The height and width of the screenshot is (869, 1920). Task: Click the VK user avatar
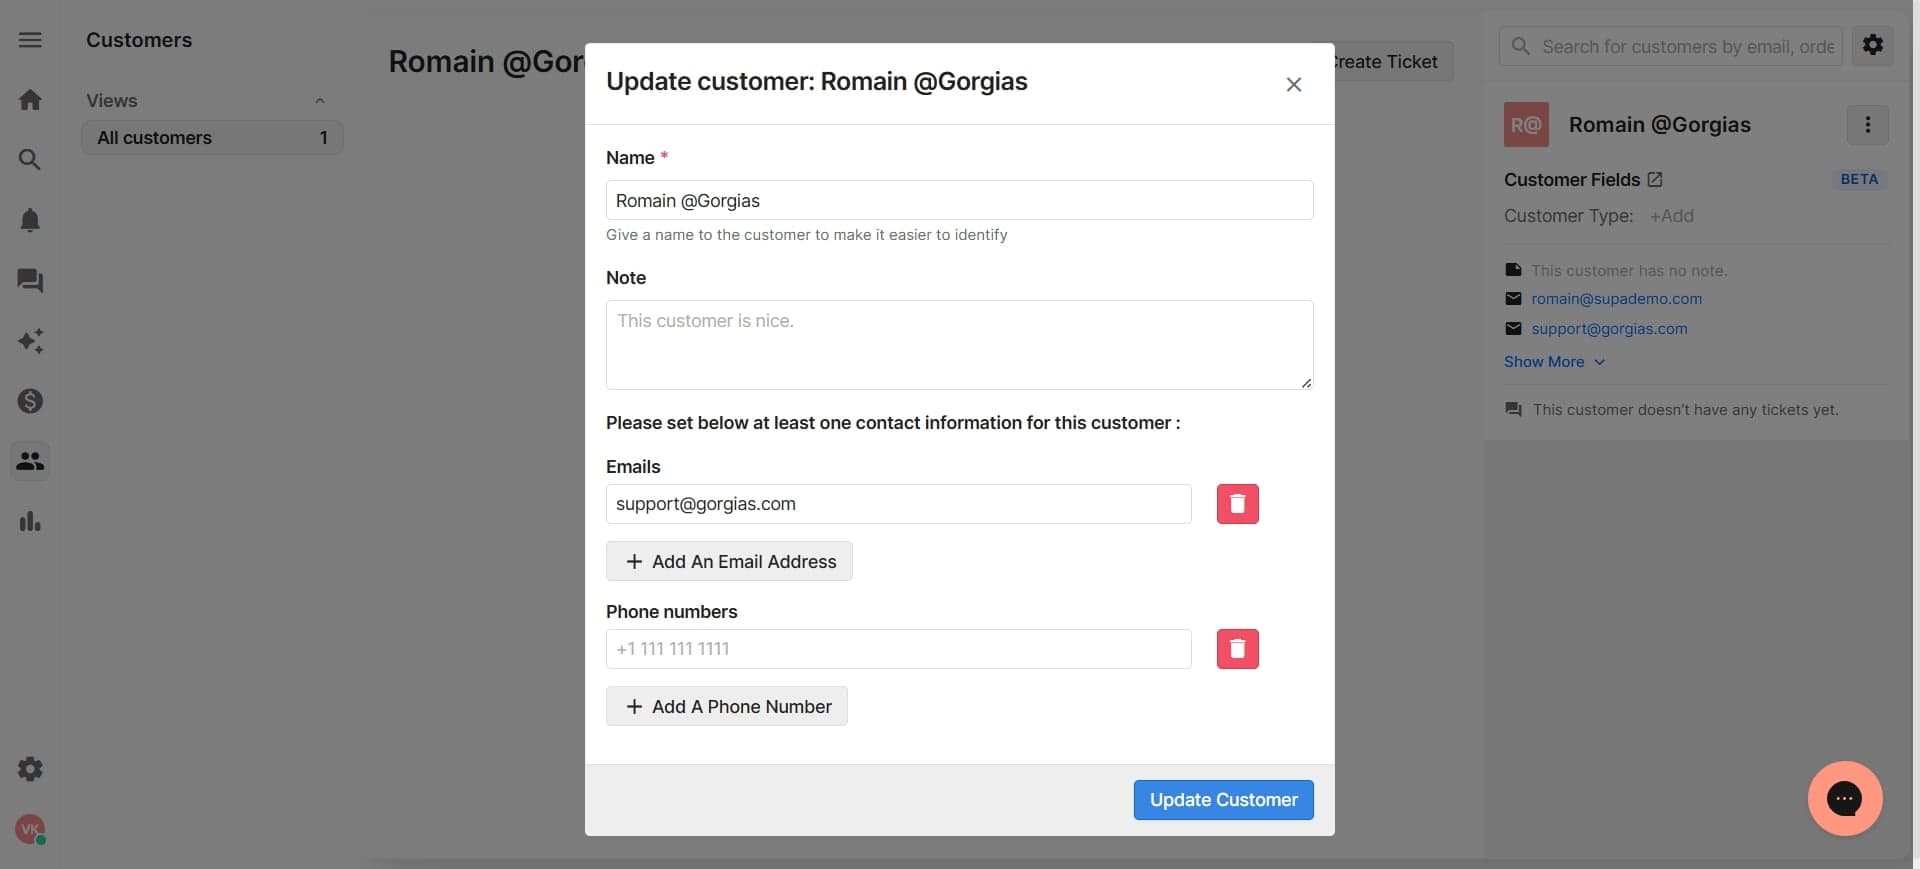point(30,829)
